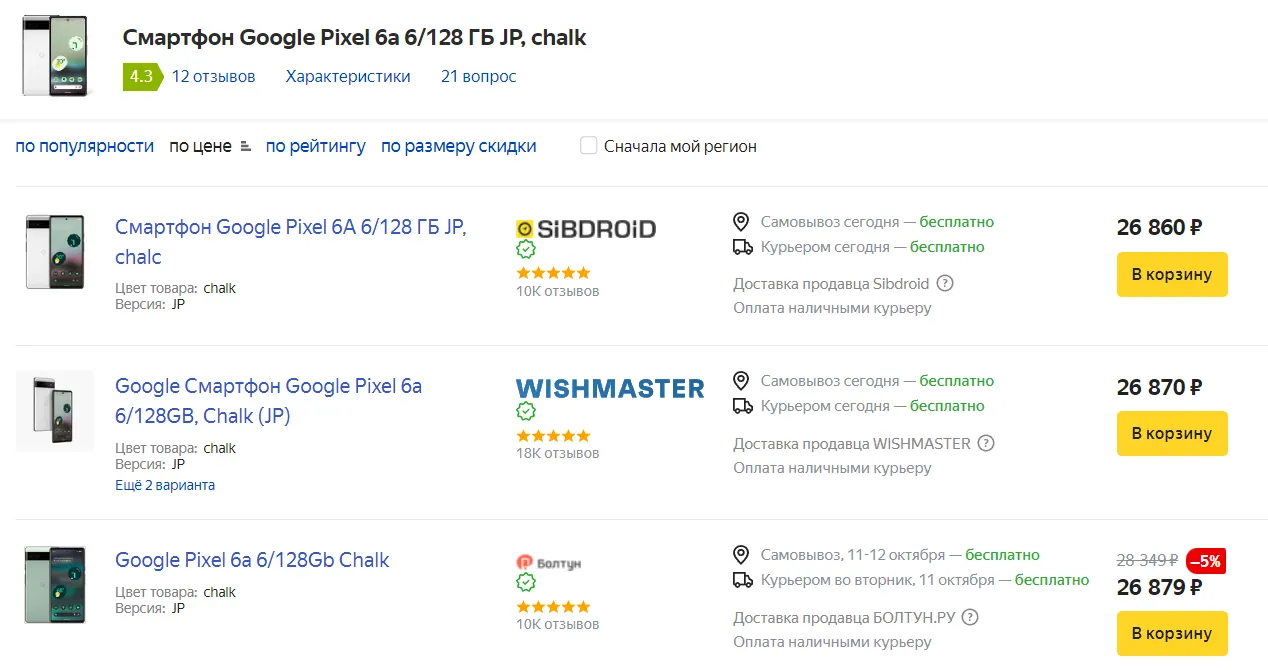The height and width of the screenshot is (670, 1268).
Task: Click the БОЛТУН.РУ delivery help question icon
Action: click(x=969, y=617)
